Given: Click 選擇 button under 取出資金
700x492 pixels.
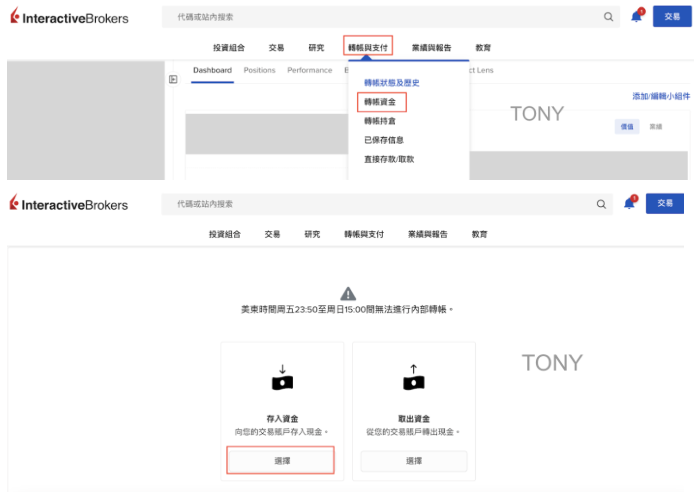Looking at the screenshot, I should tap(413, 461).
